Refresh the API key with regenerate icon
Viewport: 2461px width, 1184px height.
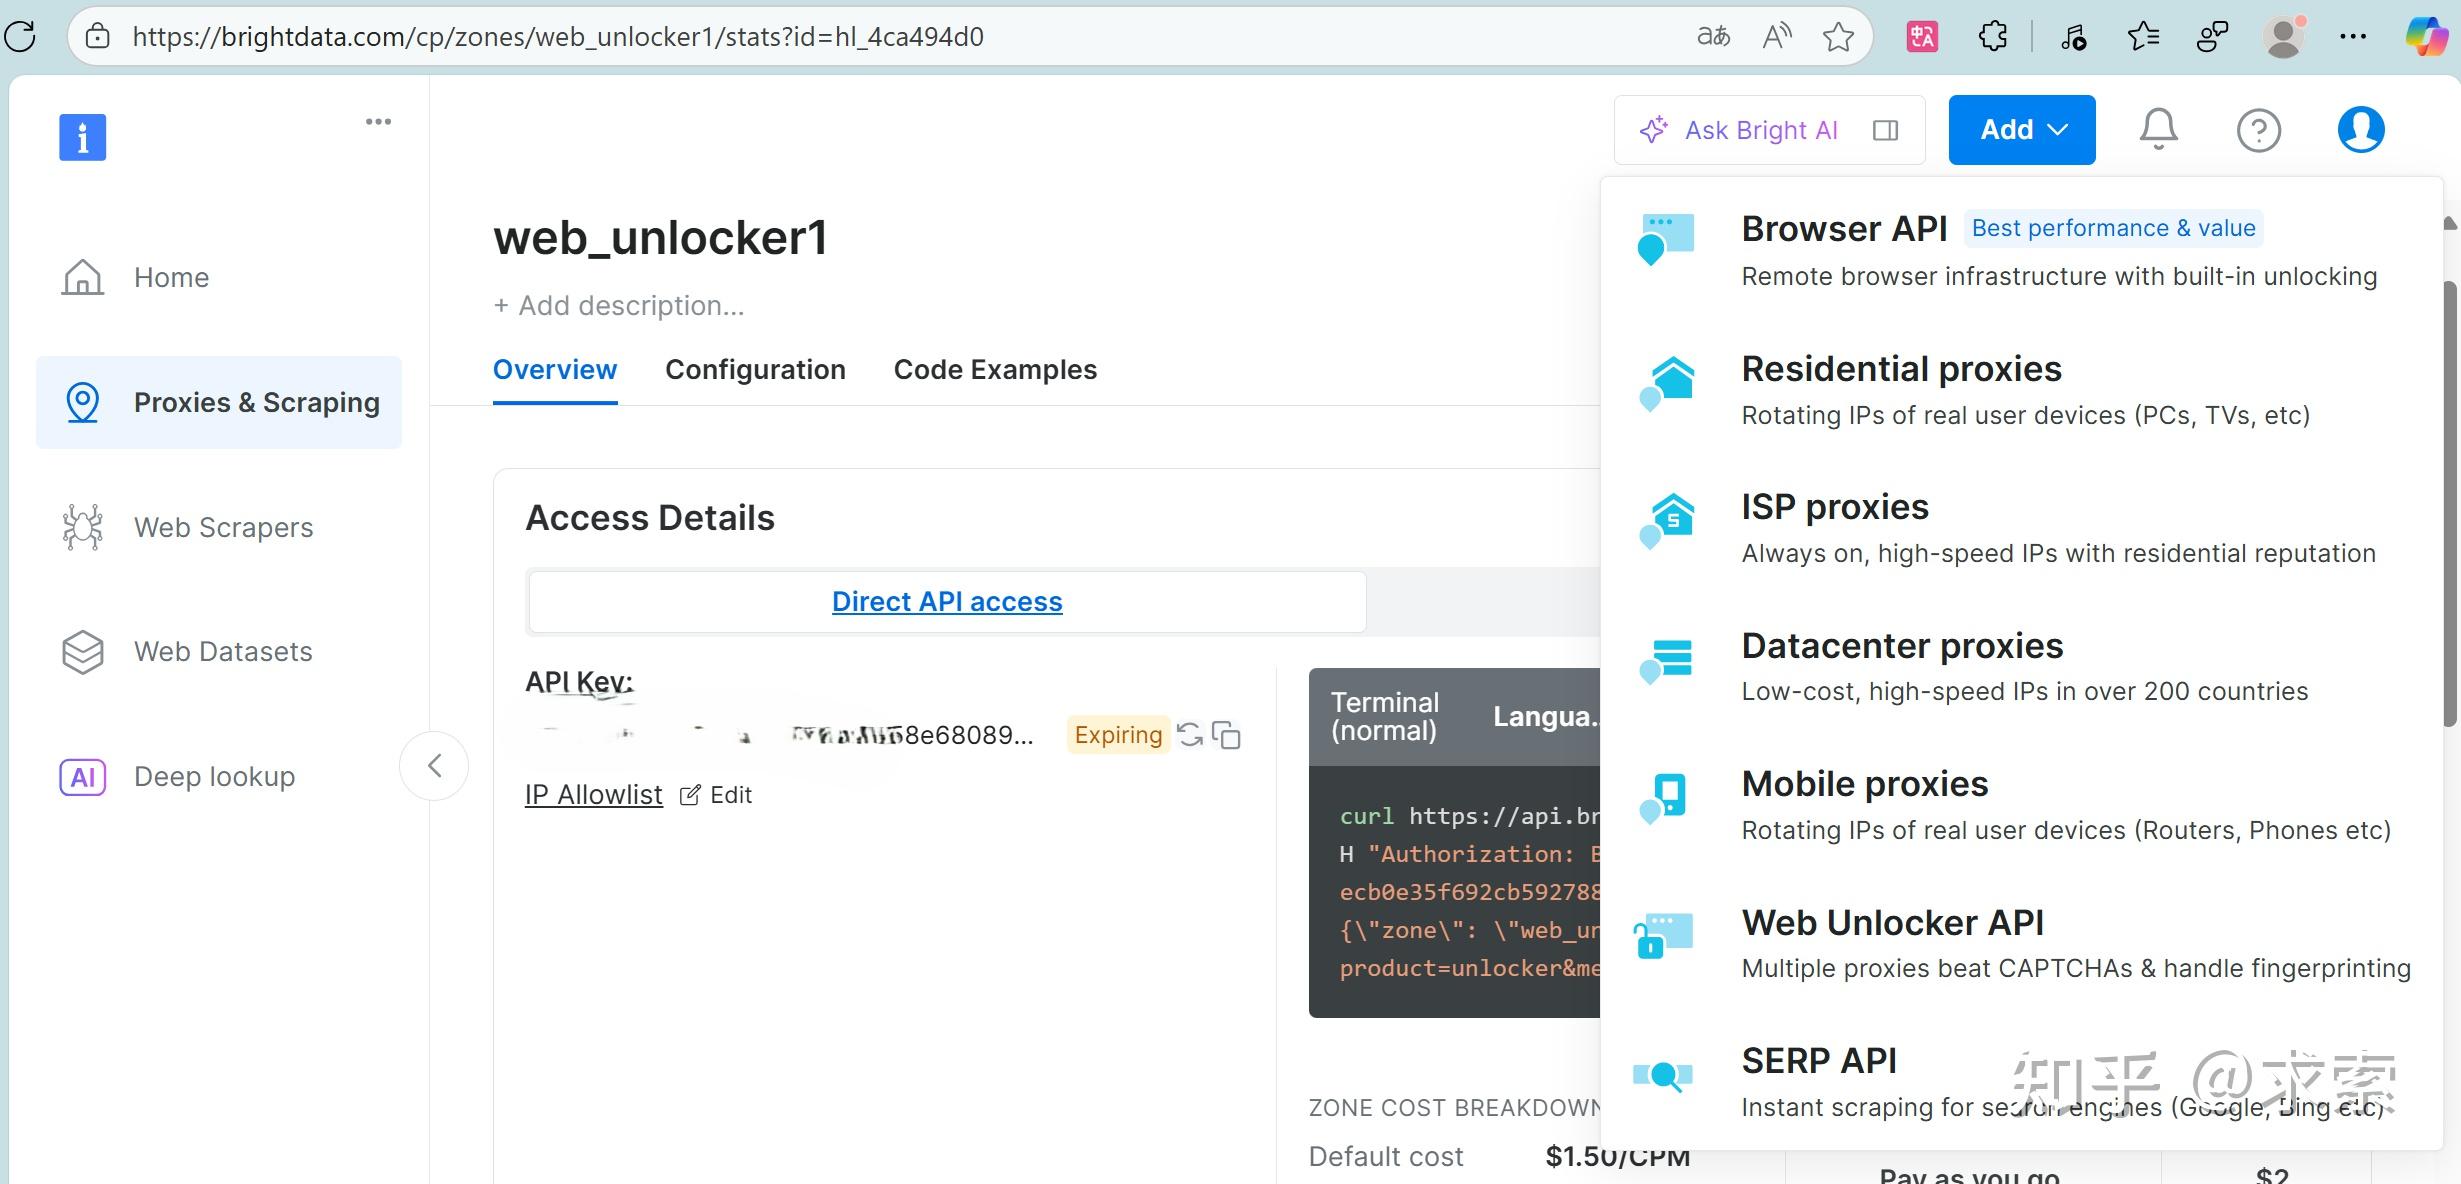point(1190,735)
